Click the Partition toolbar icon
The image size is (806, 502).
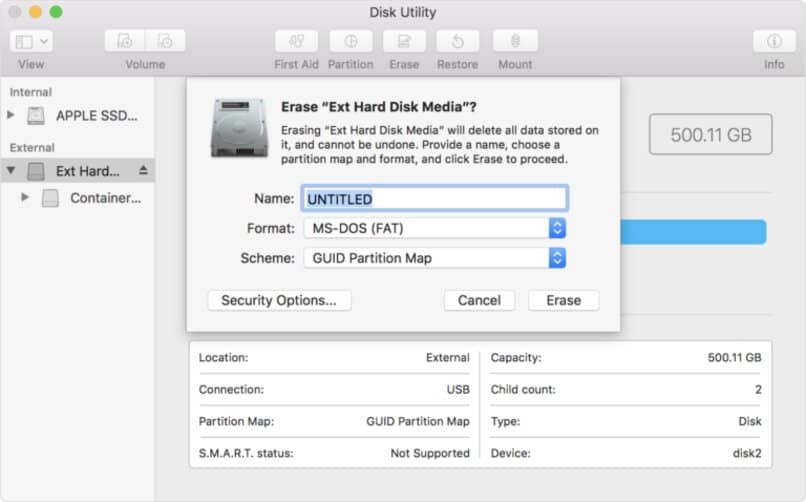click(x=351, y=41)
